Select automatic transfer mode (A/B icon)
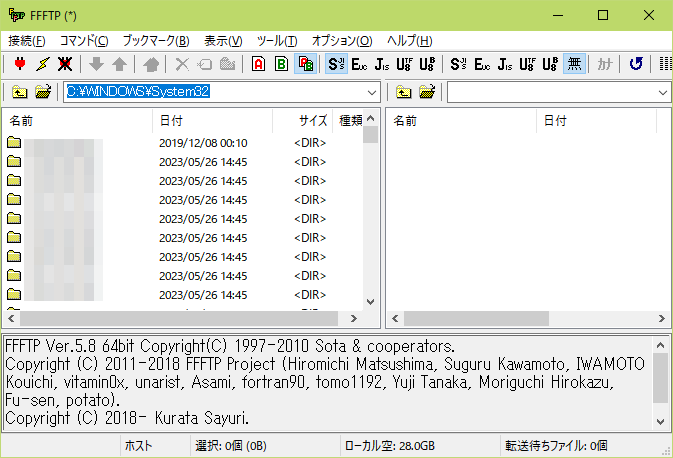 305,64
